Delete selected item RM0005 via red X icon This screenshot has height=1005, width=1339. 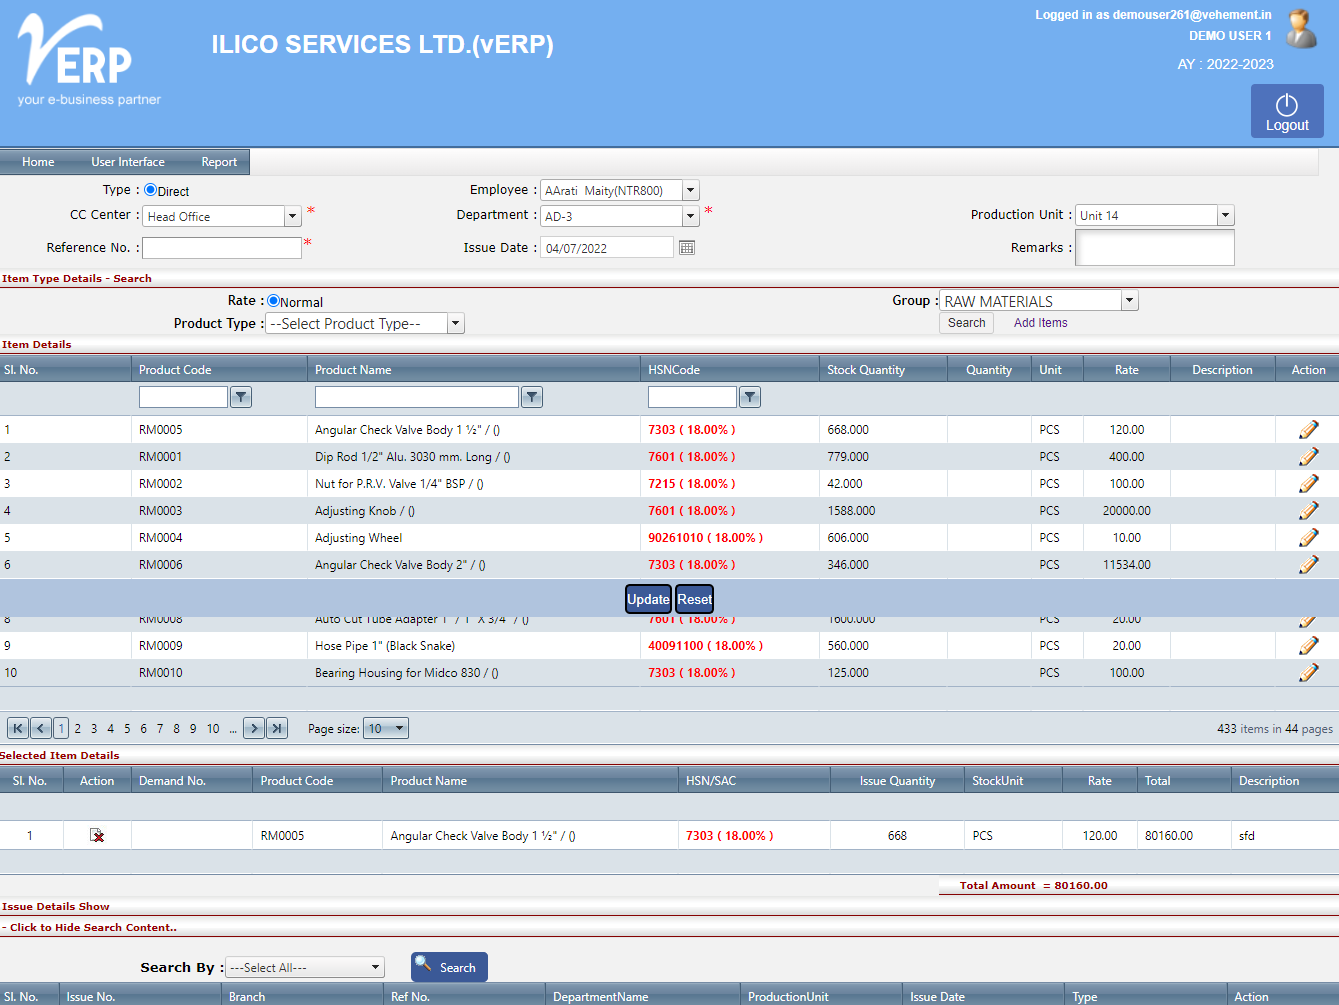click(97, 835)
